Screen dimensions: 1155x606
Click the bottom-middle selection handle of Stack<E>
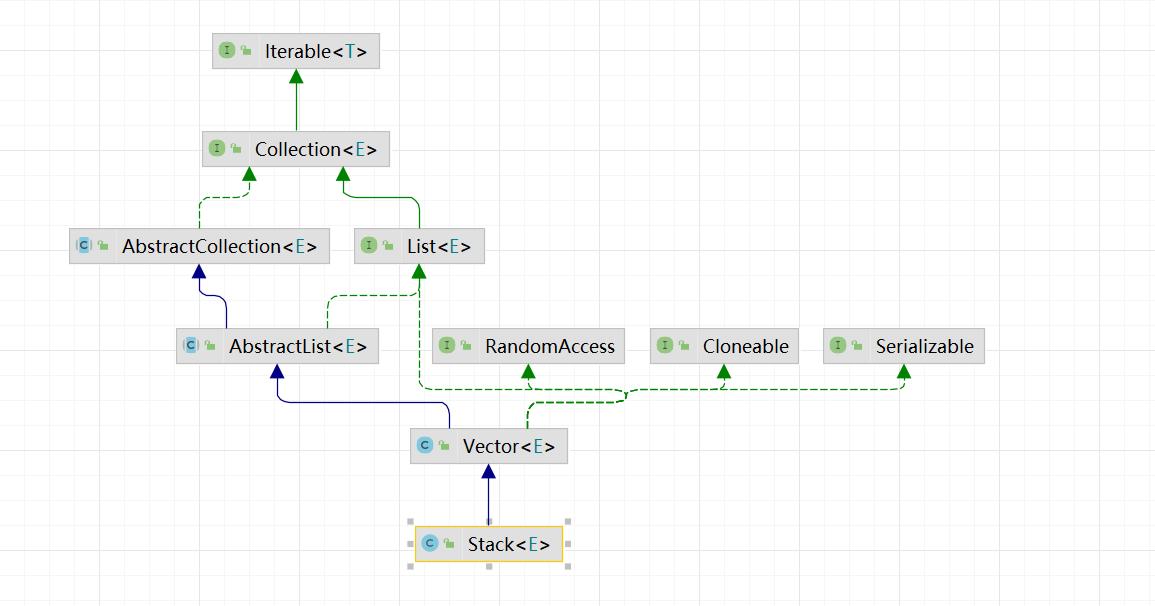tap(489, 566)
